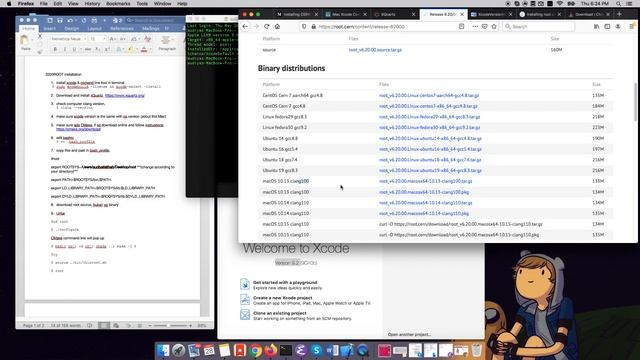Click the Word undo icon

pyautogui.click(x=70, y=20)
